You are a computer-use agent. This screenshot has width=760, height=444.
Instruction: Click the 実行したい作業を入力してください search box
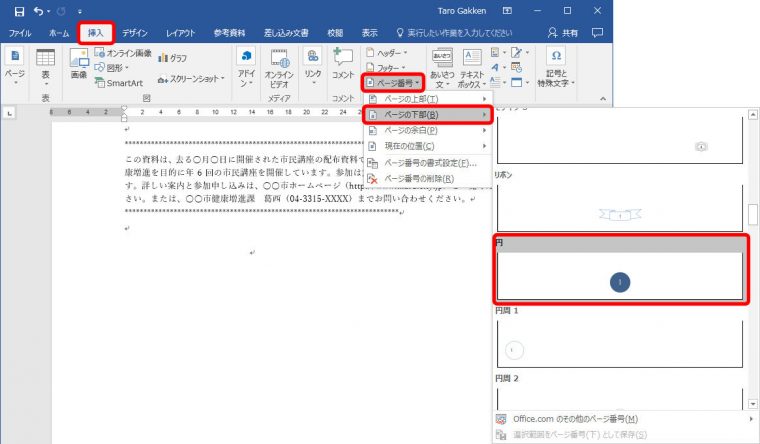[x=455, y=33]
